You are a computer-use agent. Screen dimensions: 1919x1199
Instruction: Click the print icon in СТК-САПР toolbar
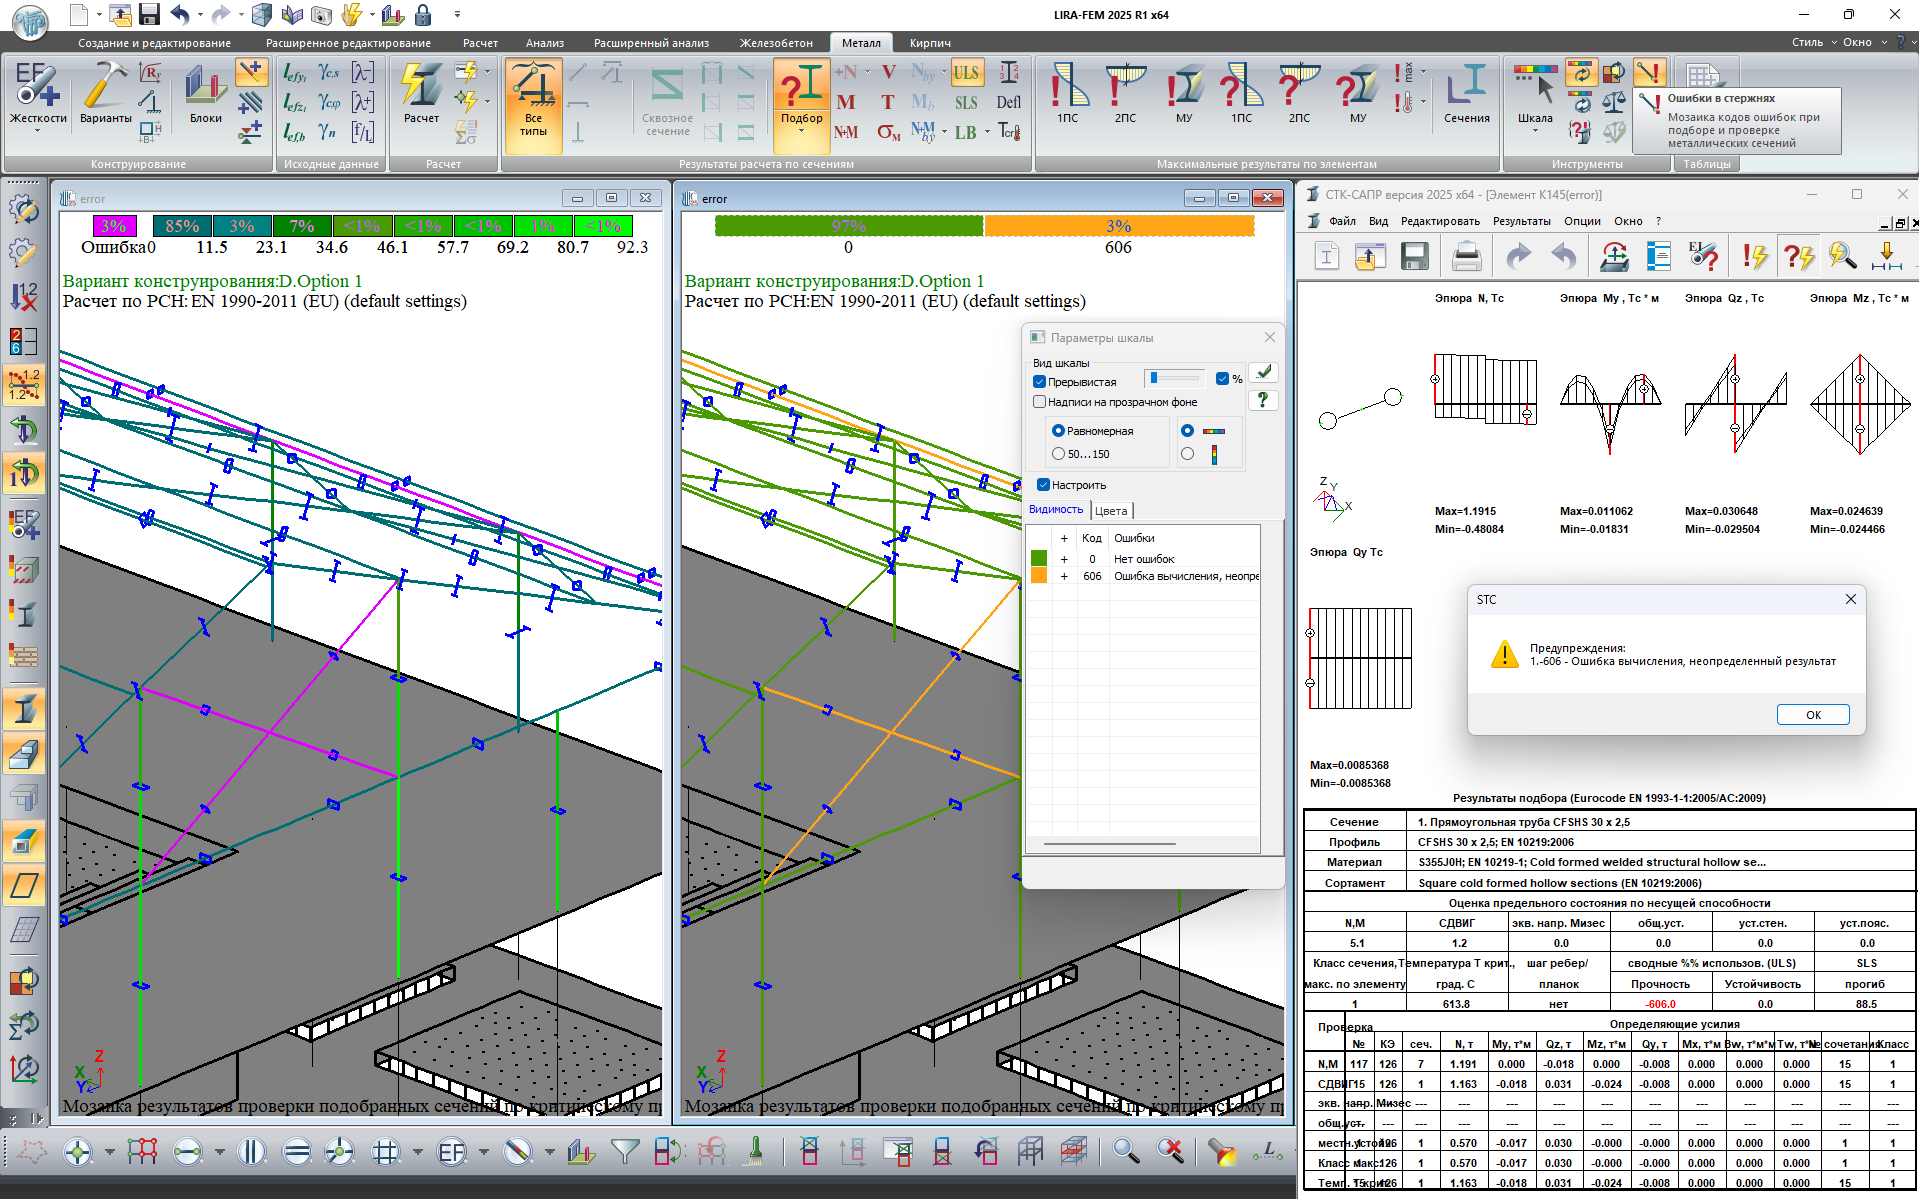(x=1466, y=257)
